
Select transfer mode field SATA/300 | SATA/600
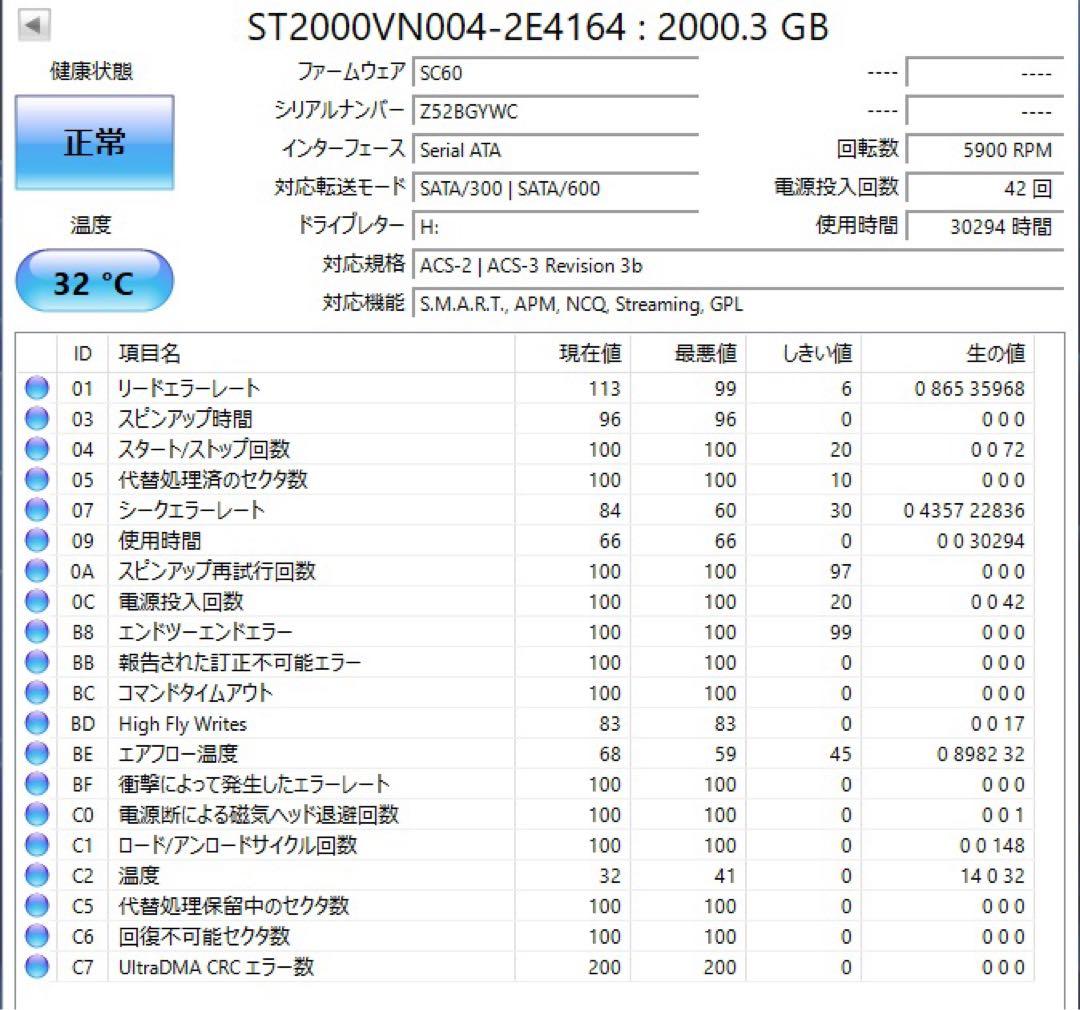coord(555,188)
